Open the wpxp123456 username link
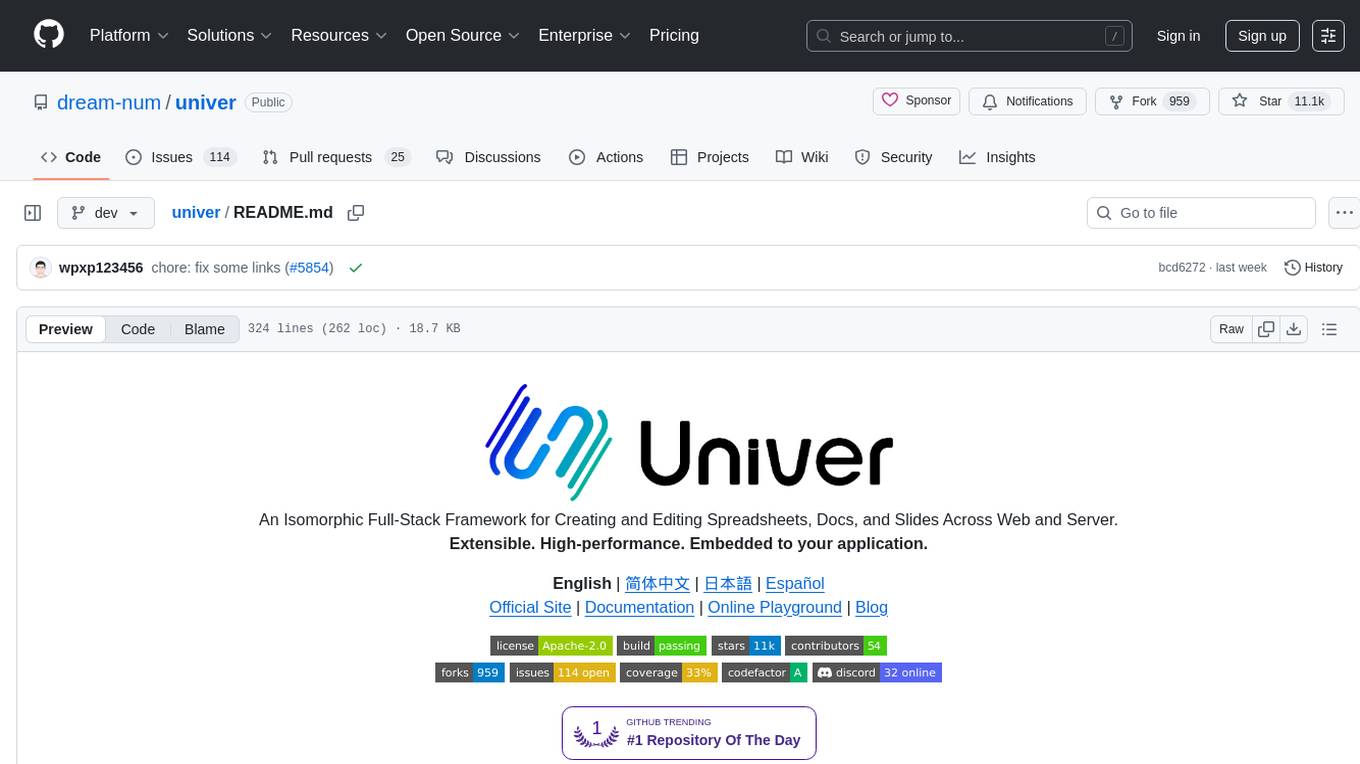This screenshot has width=1360, height=764. (x=101, y=268)
